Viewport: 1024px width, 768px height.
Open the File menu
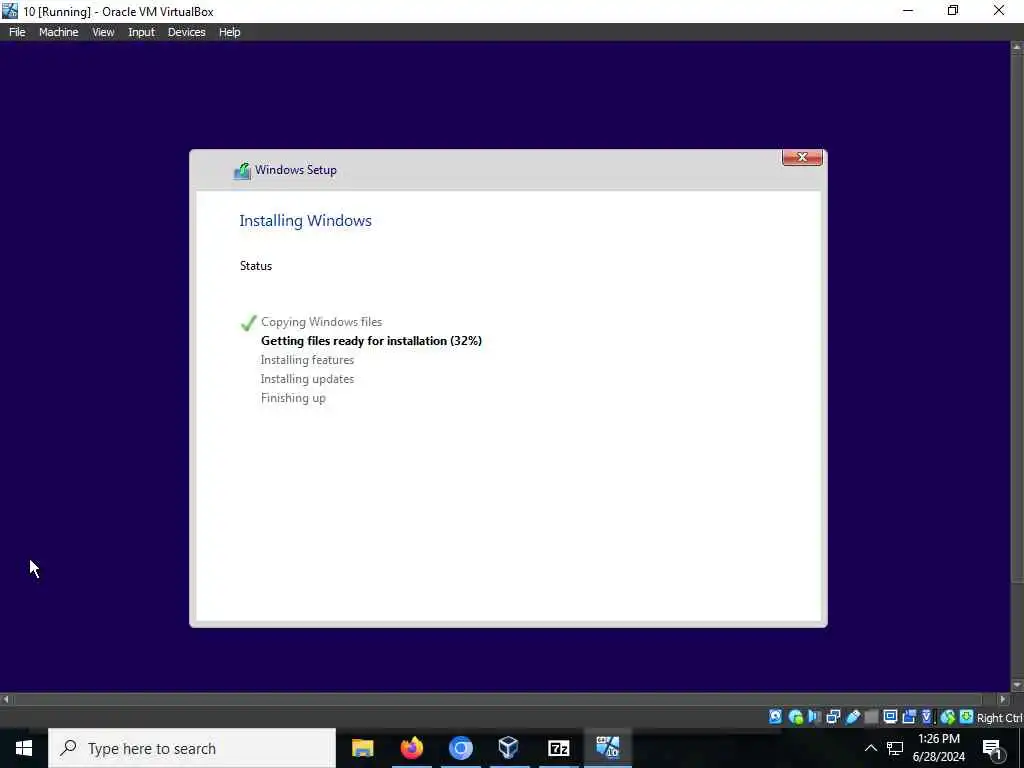pyautogui.click(x=17, y=32)
